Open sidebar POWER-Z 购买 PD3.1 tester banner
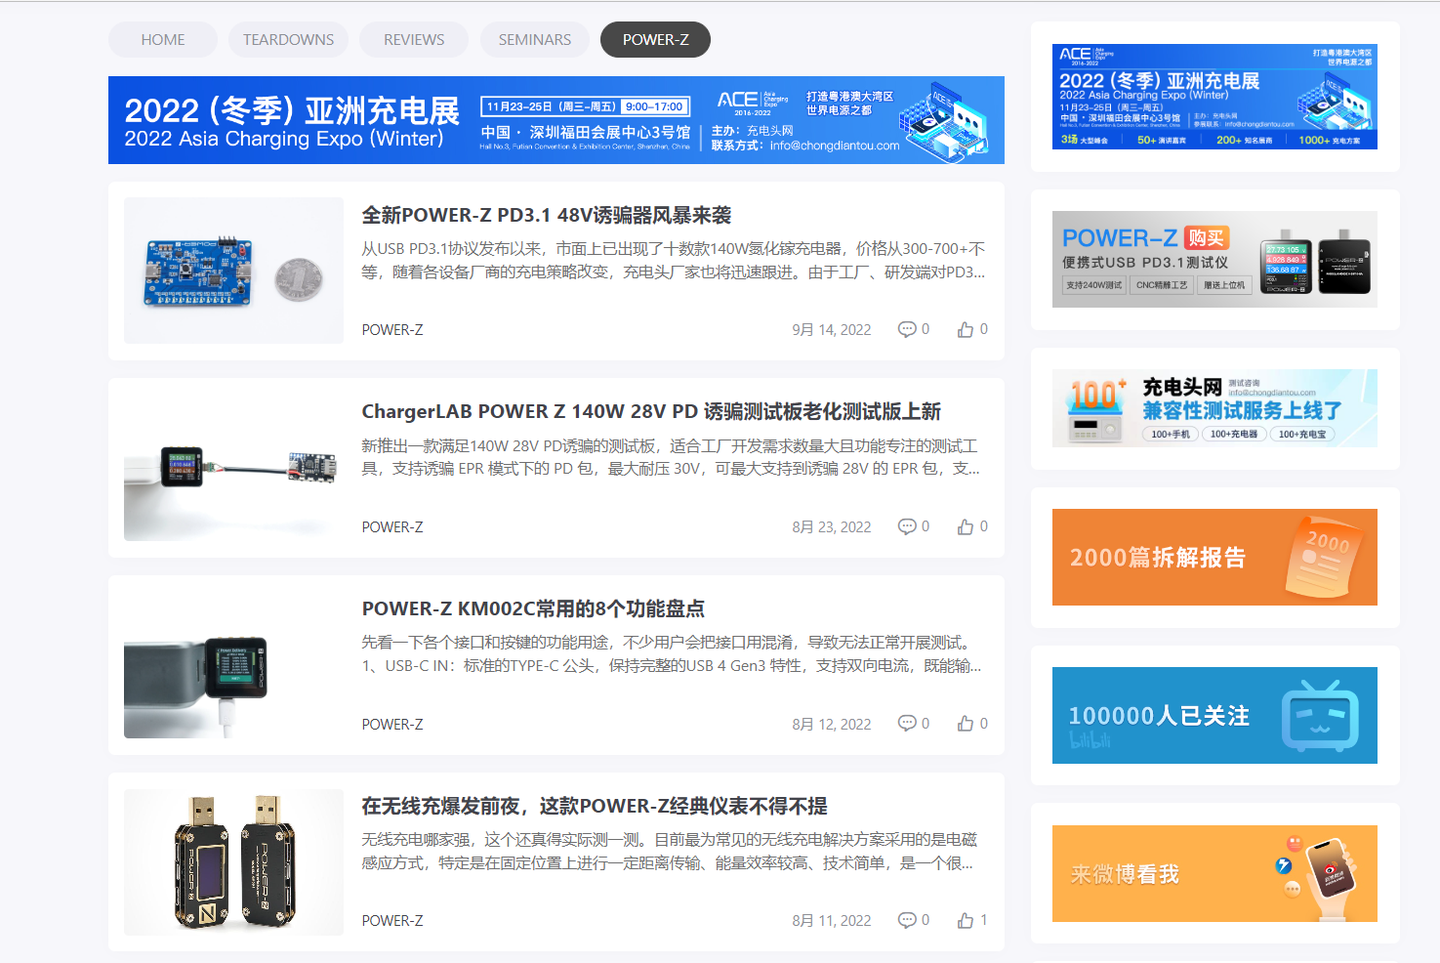 pyautogui.click(x=1215, y=259)
